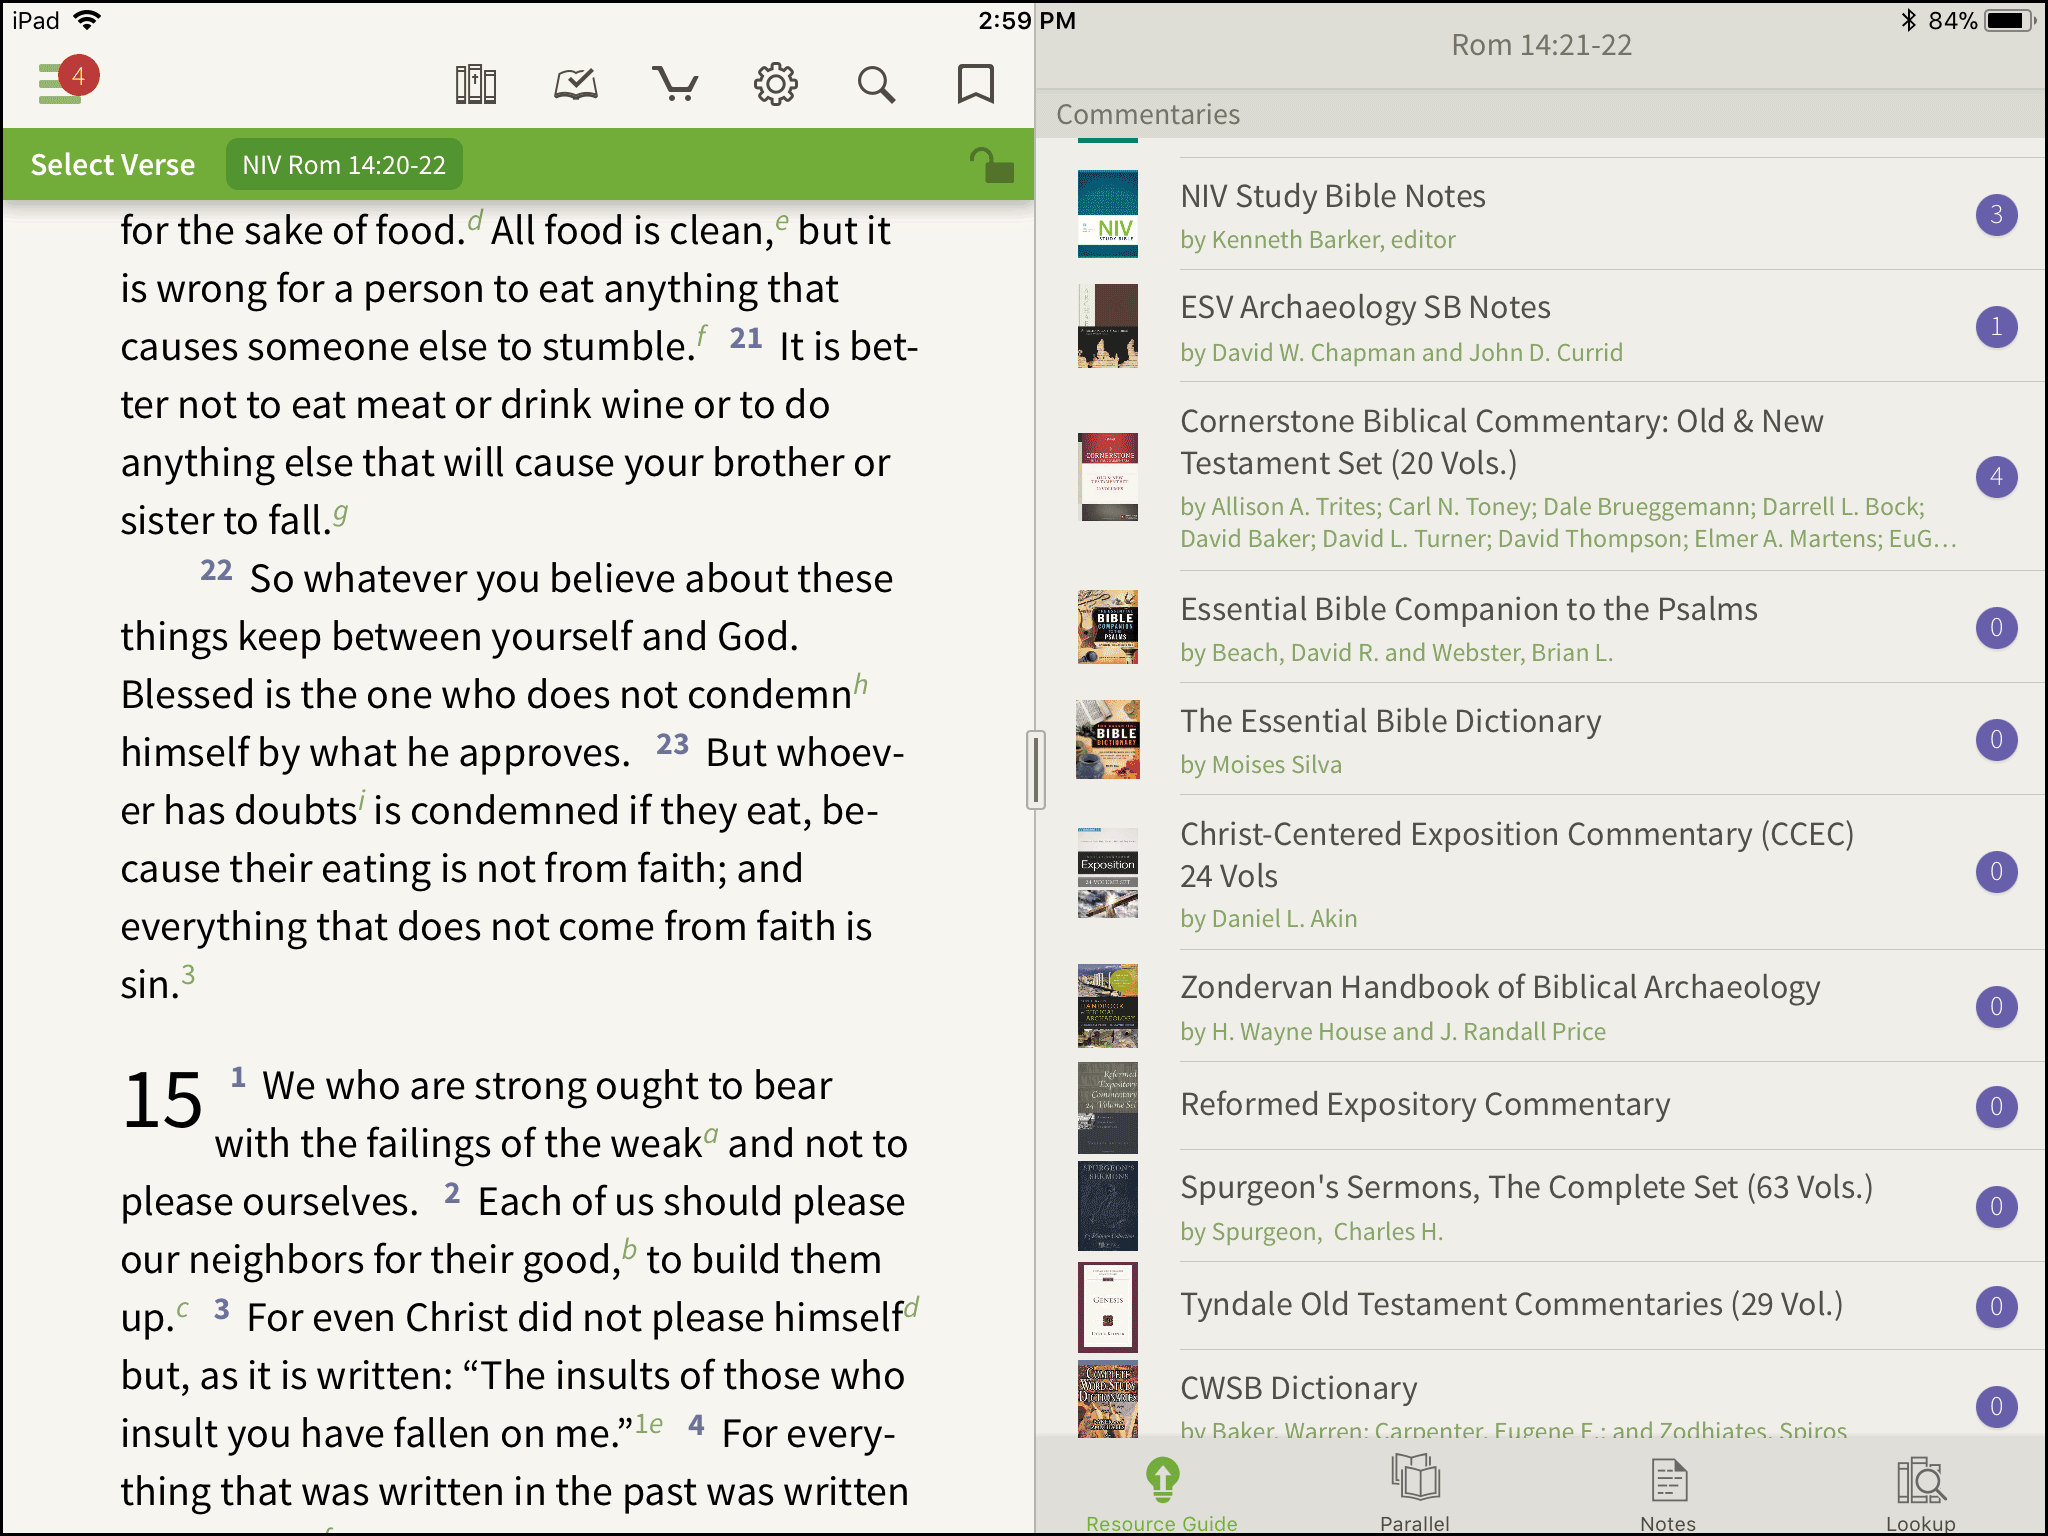
Task: Check the battery status indicator
Action: click(2012, 20)
